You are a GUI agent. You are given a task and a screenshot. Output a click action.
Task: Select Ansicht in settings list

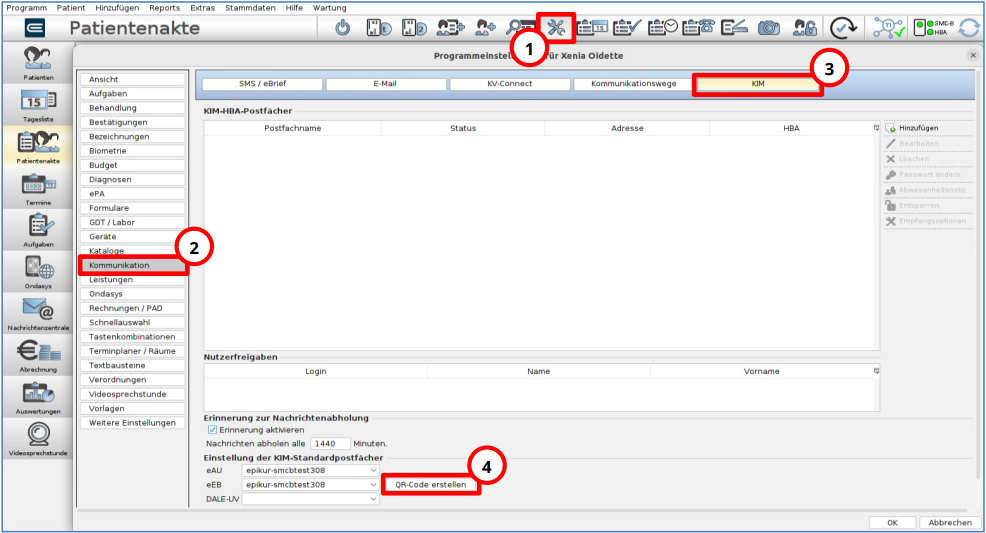(x=133, y=79)
